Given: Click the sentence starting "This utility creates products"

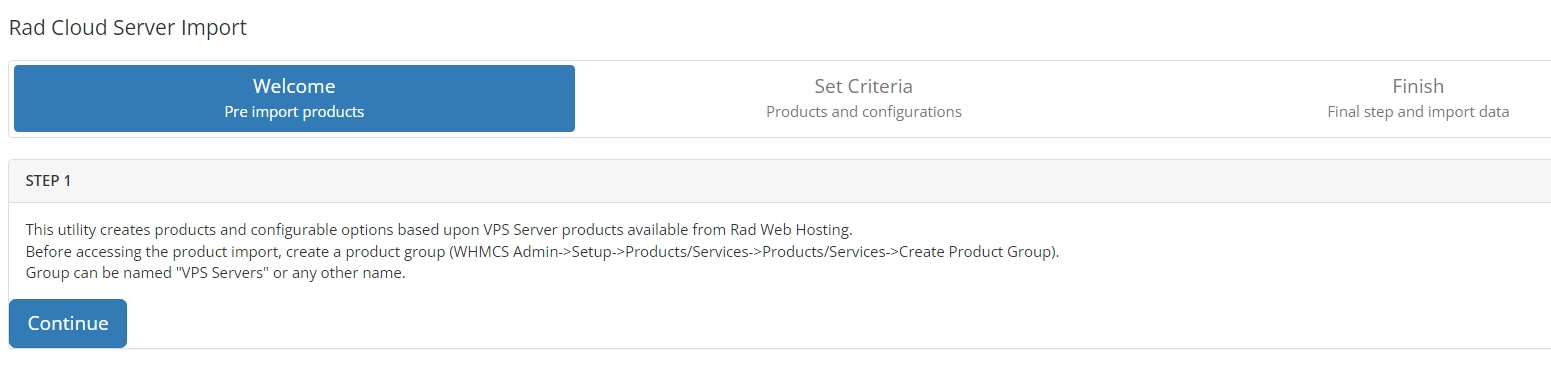Looking at the screenshot, I should point(439,229).
